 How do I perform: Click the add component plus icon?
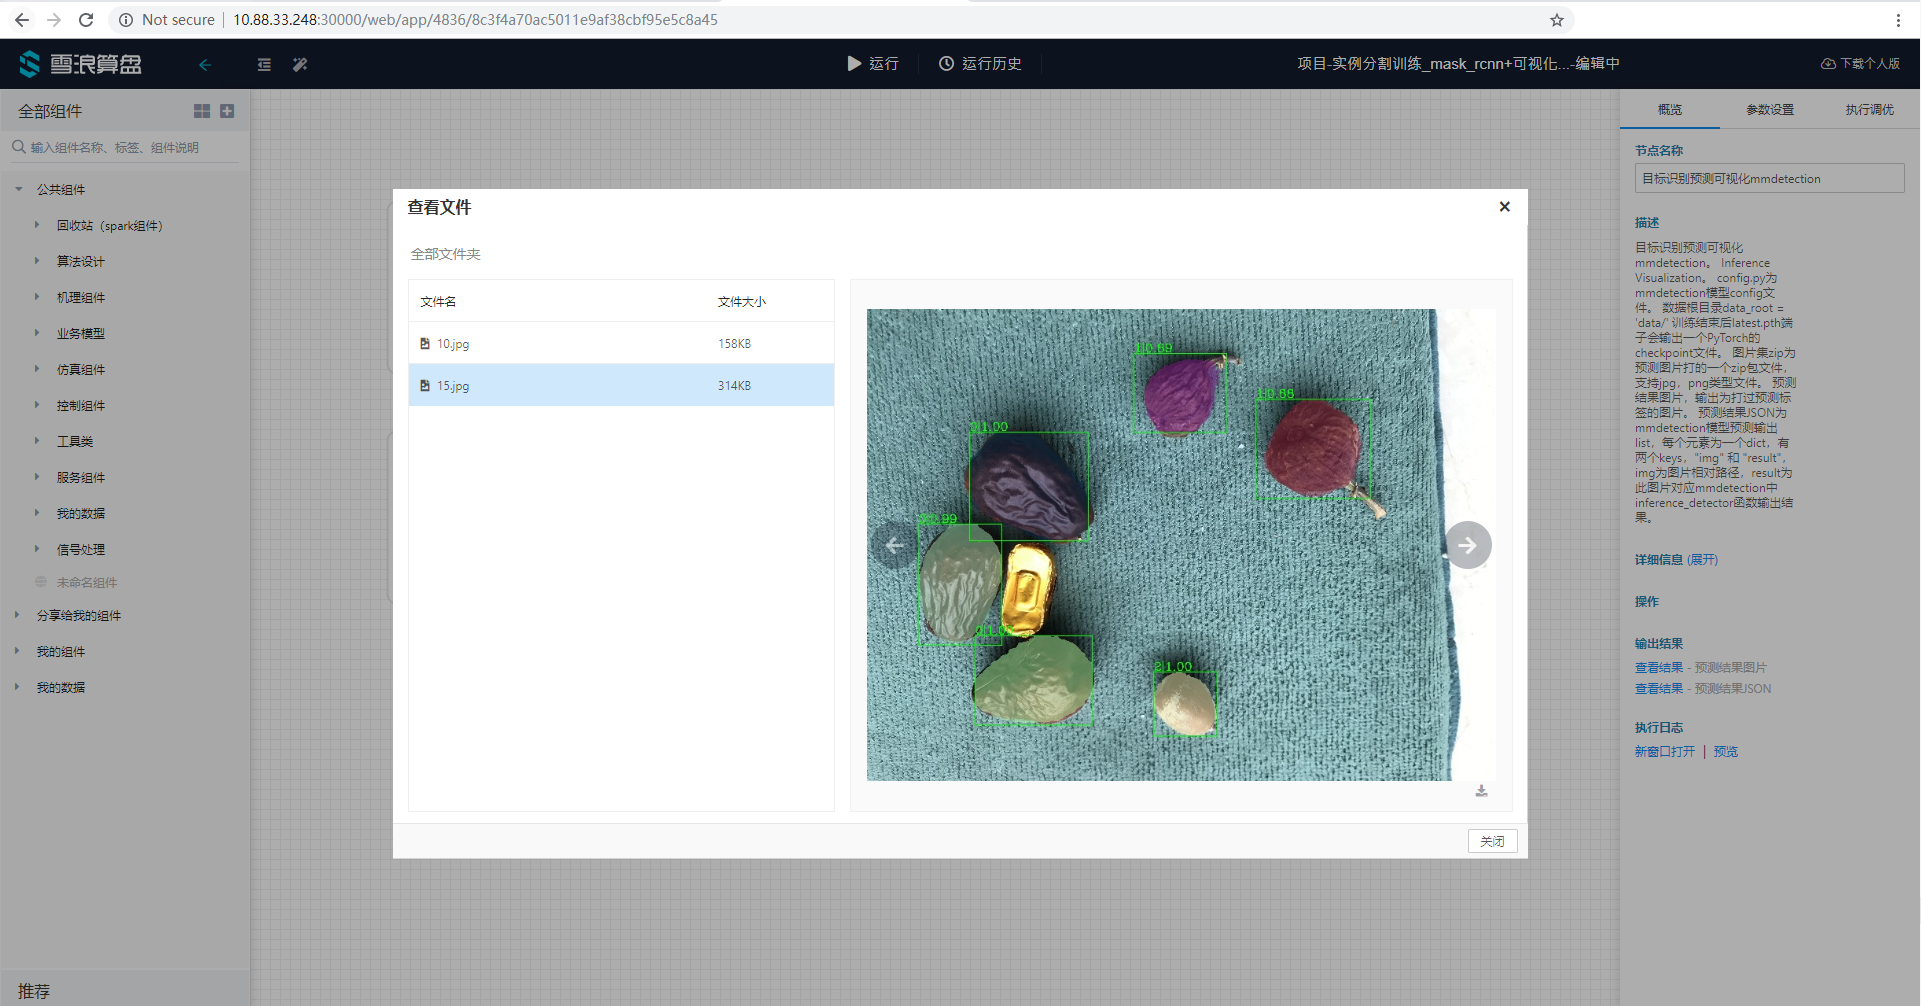point(227,111)
